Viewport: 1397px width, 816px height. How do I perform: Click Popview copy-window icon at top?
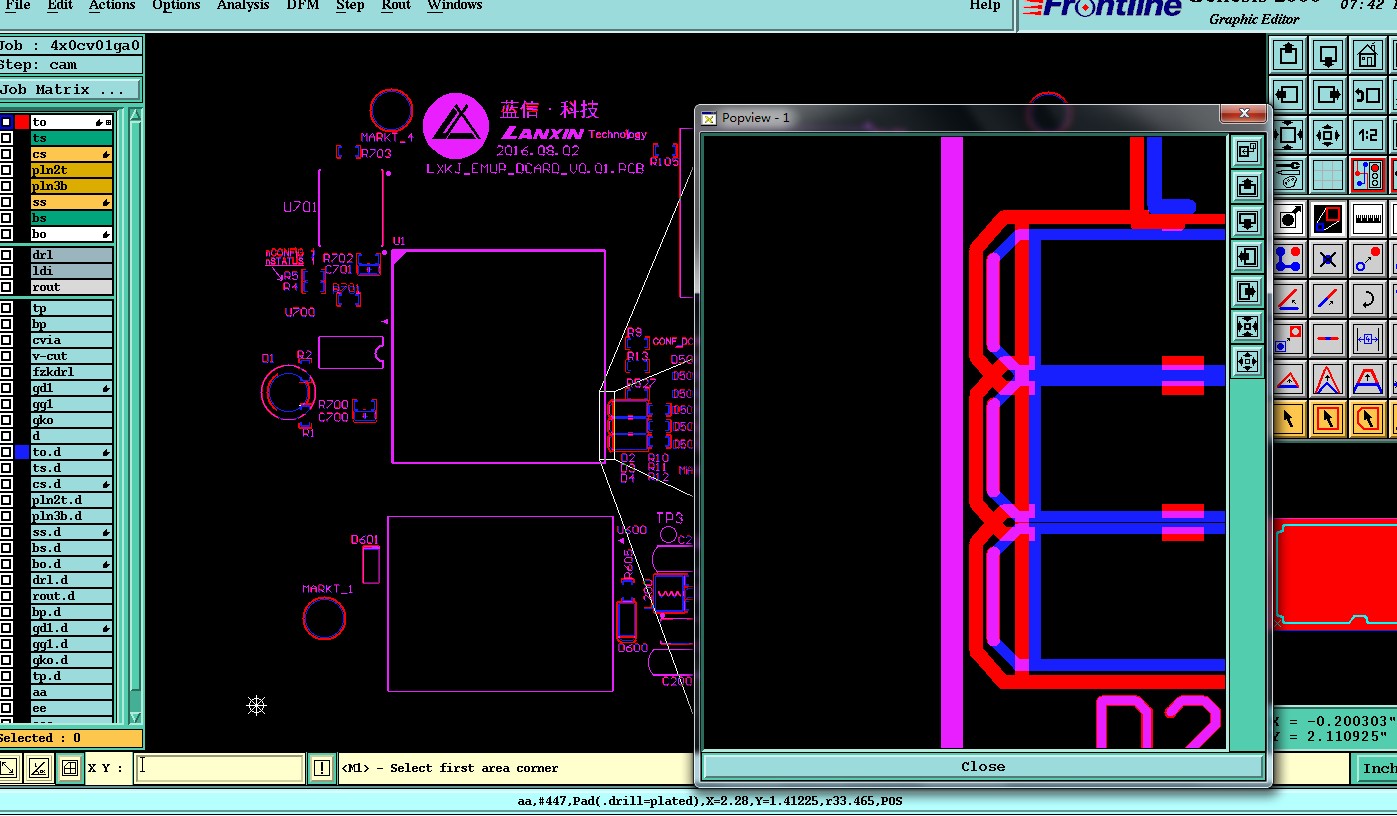point(1247,151)
